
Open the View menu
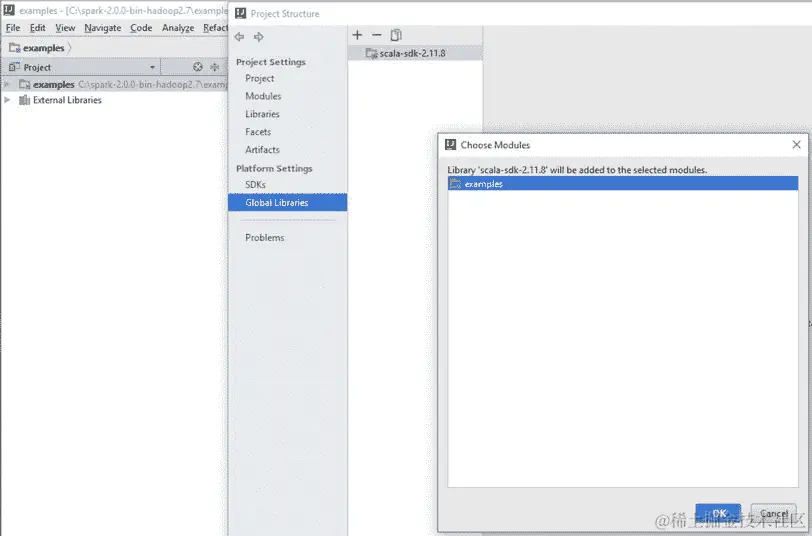pyautogui.click(x=65, y=28)
